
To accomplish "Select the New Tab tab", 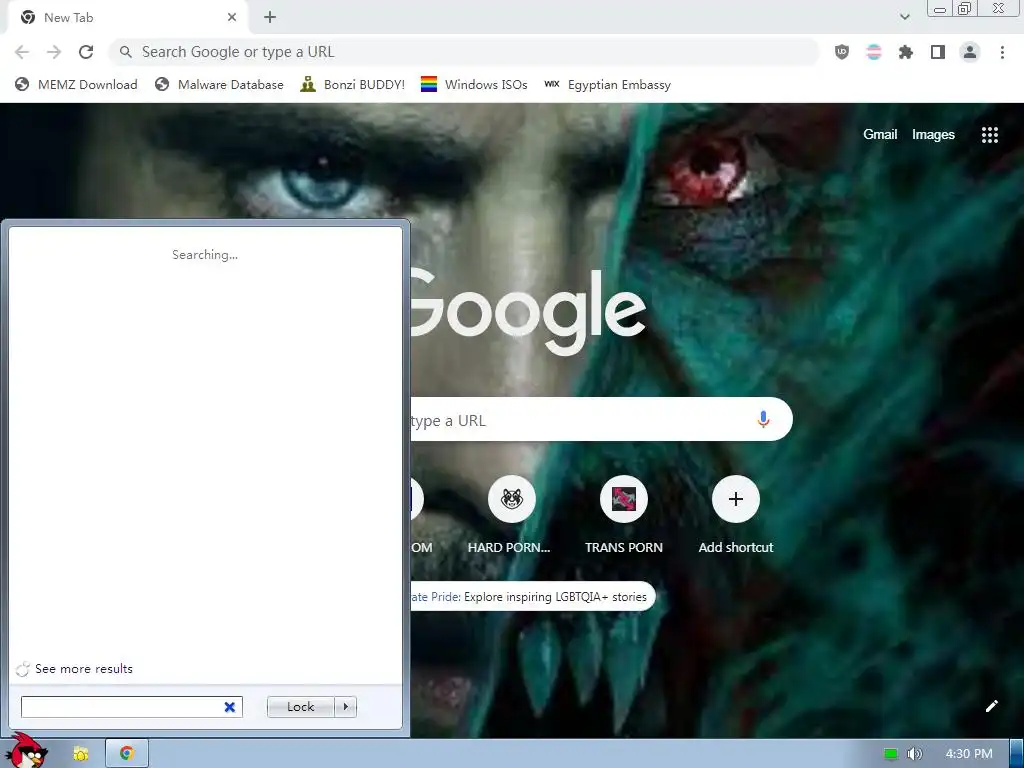I will click(127, 18).
